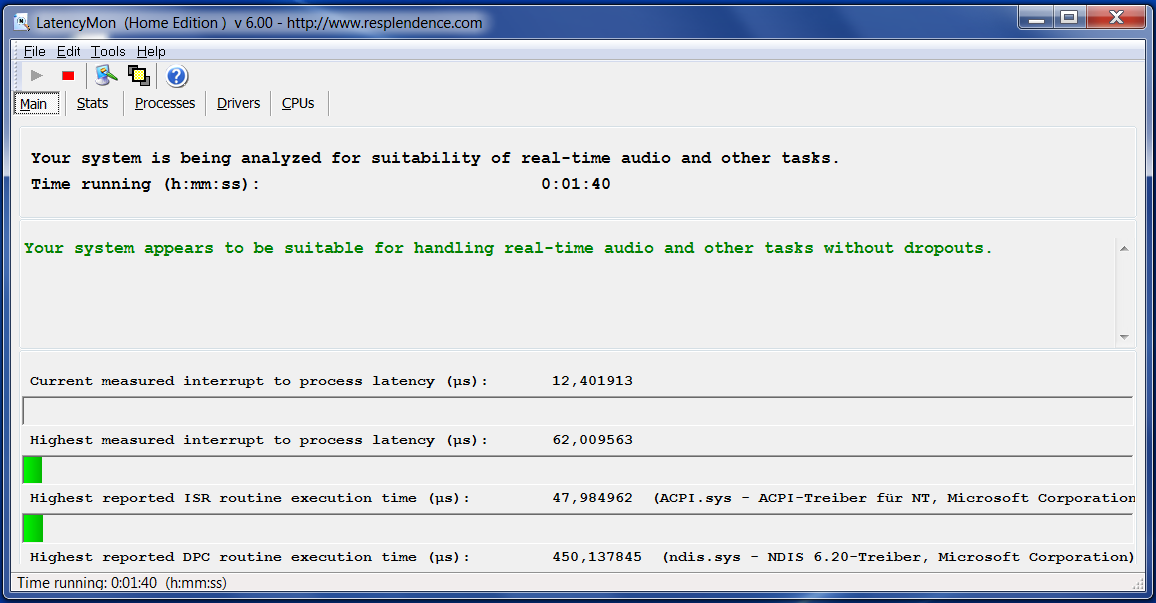Open help via blue question mark icon
This screenshot has height=603, width=1156.
point(177,76)
